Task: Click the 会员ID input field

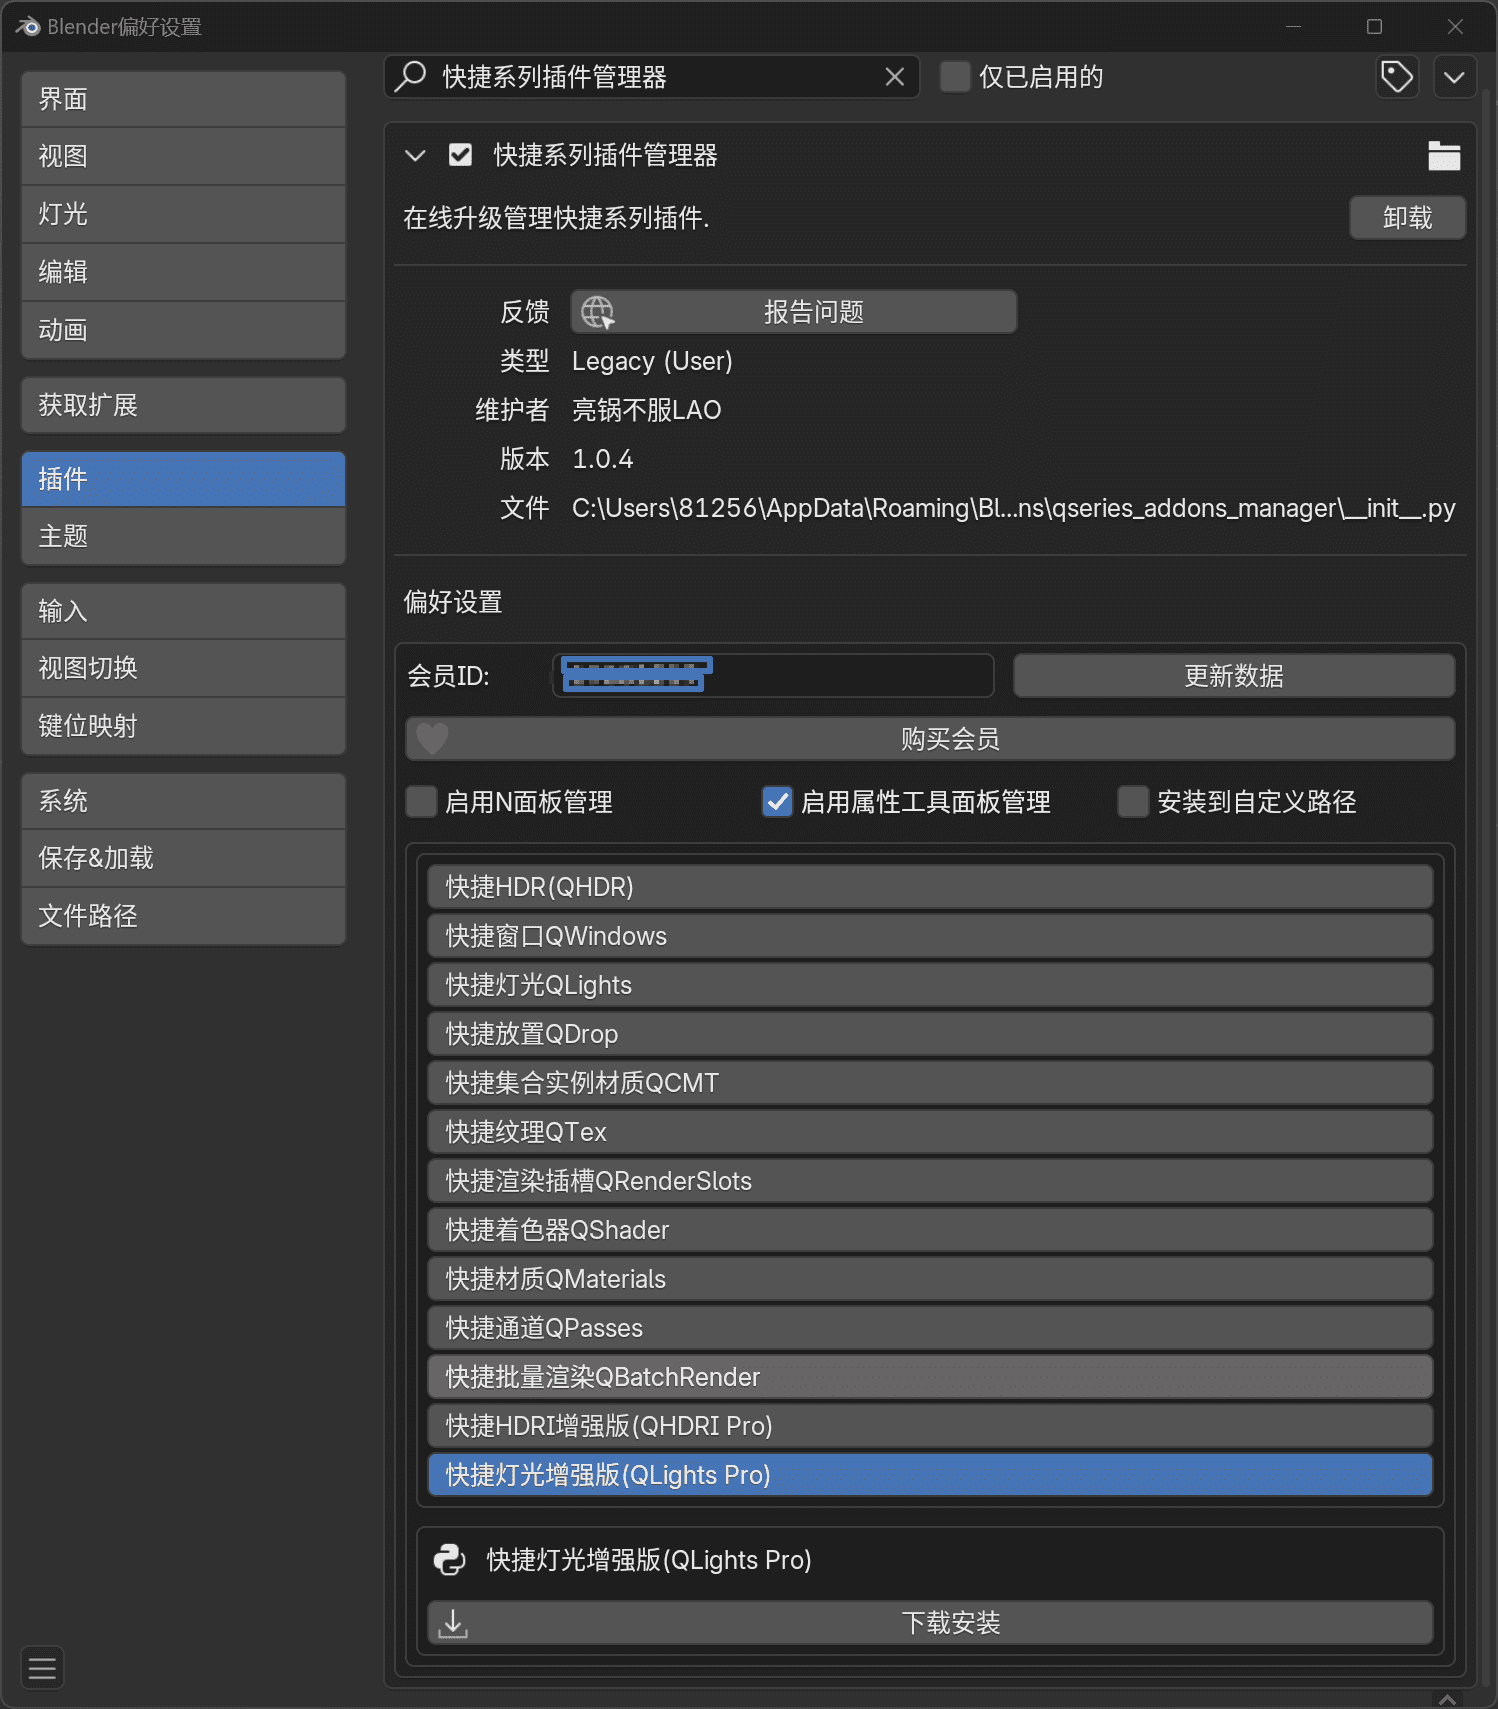Action: pyautogui.click(x=773, y=676)
